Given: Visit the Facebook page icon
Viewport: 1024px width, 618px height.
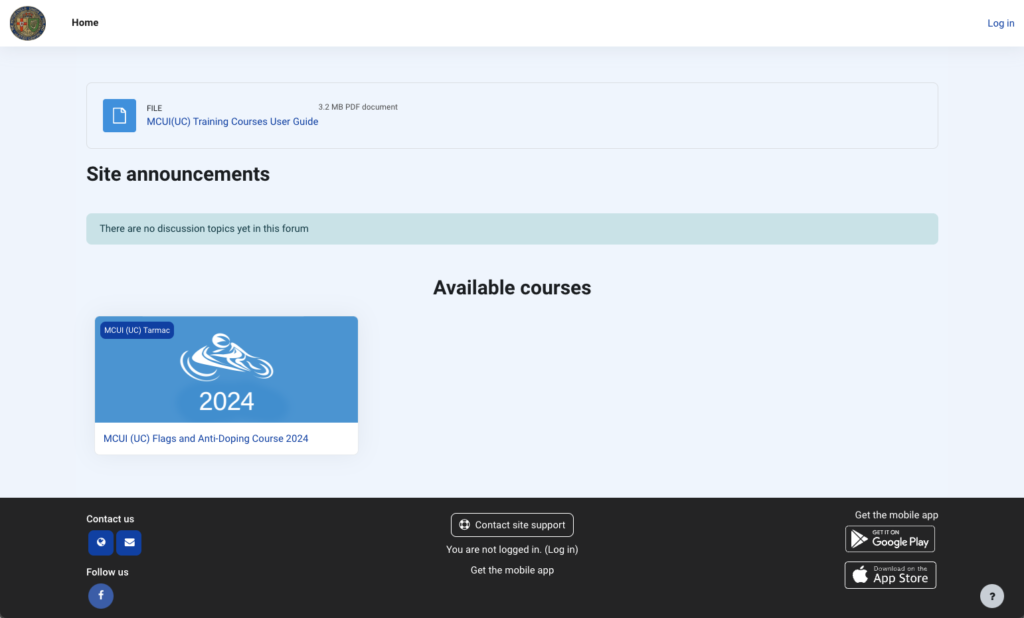Looking at the screenshot, I should (x=100, y=595).
